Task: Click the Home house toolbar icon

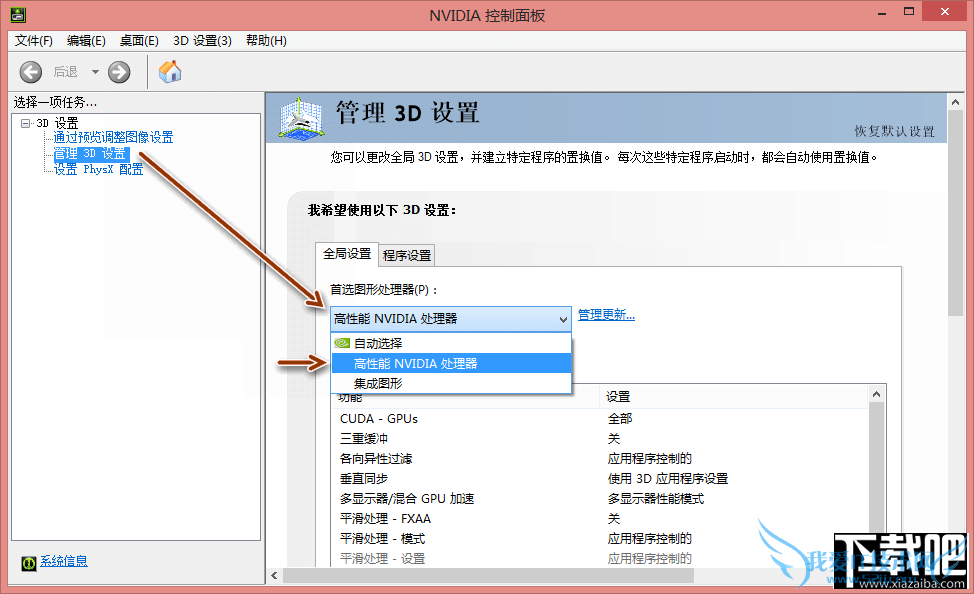Action: (x=170, y=71)
